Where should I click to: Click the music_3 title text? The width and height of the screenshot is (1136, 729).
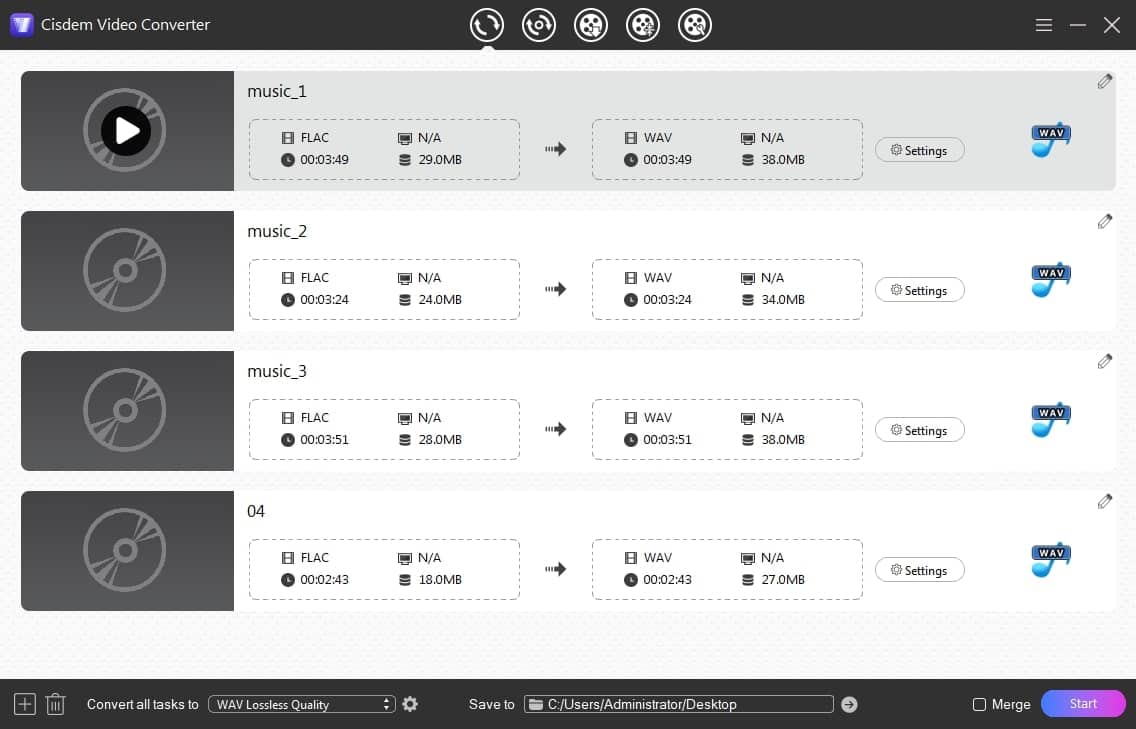[277, 371]
